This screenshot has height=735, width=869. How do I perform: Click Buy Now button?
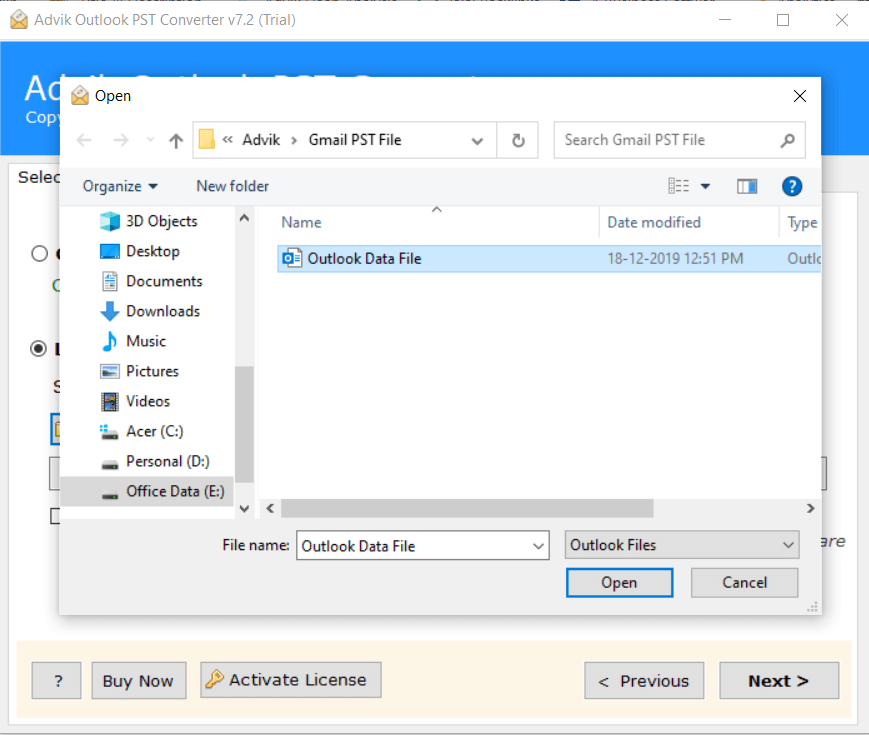(139, 680)
